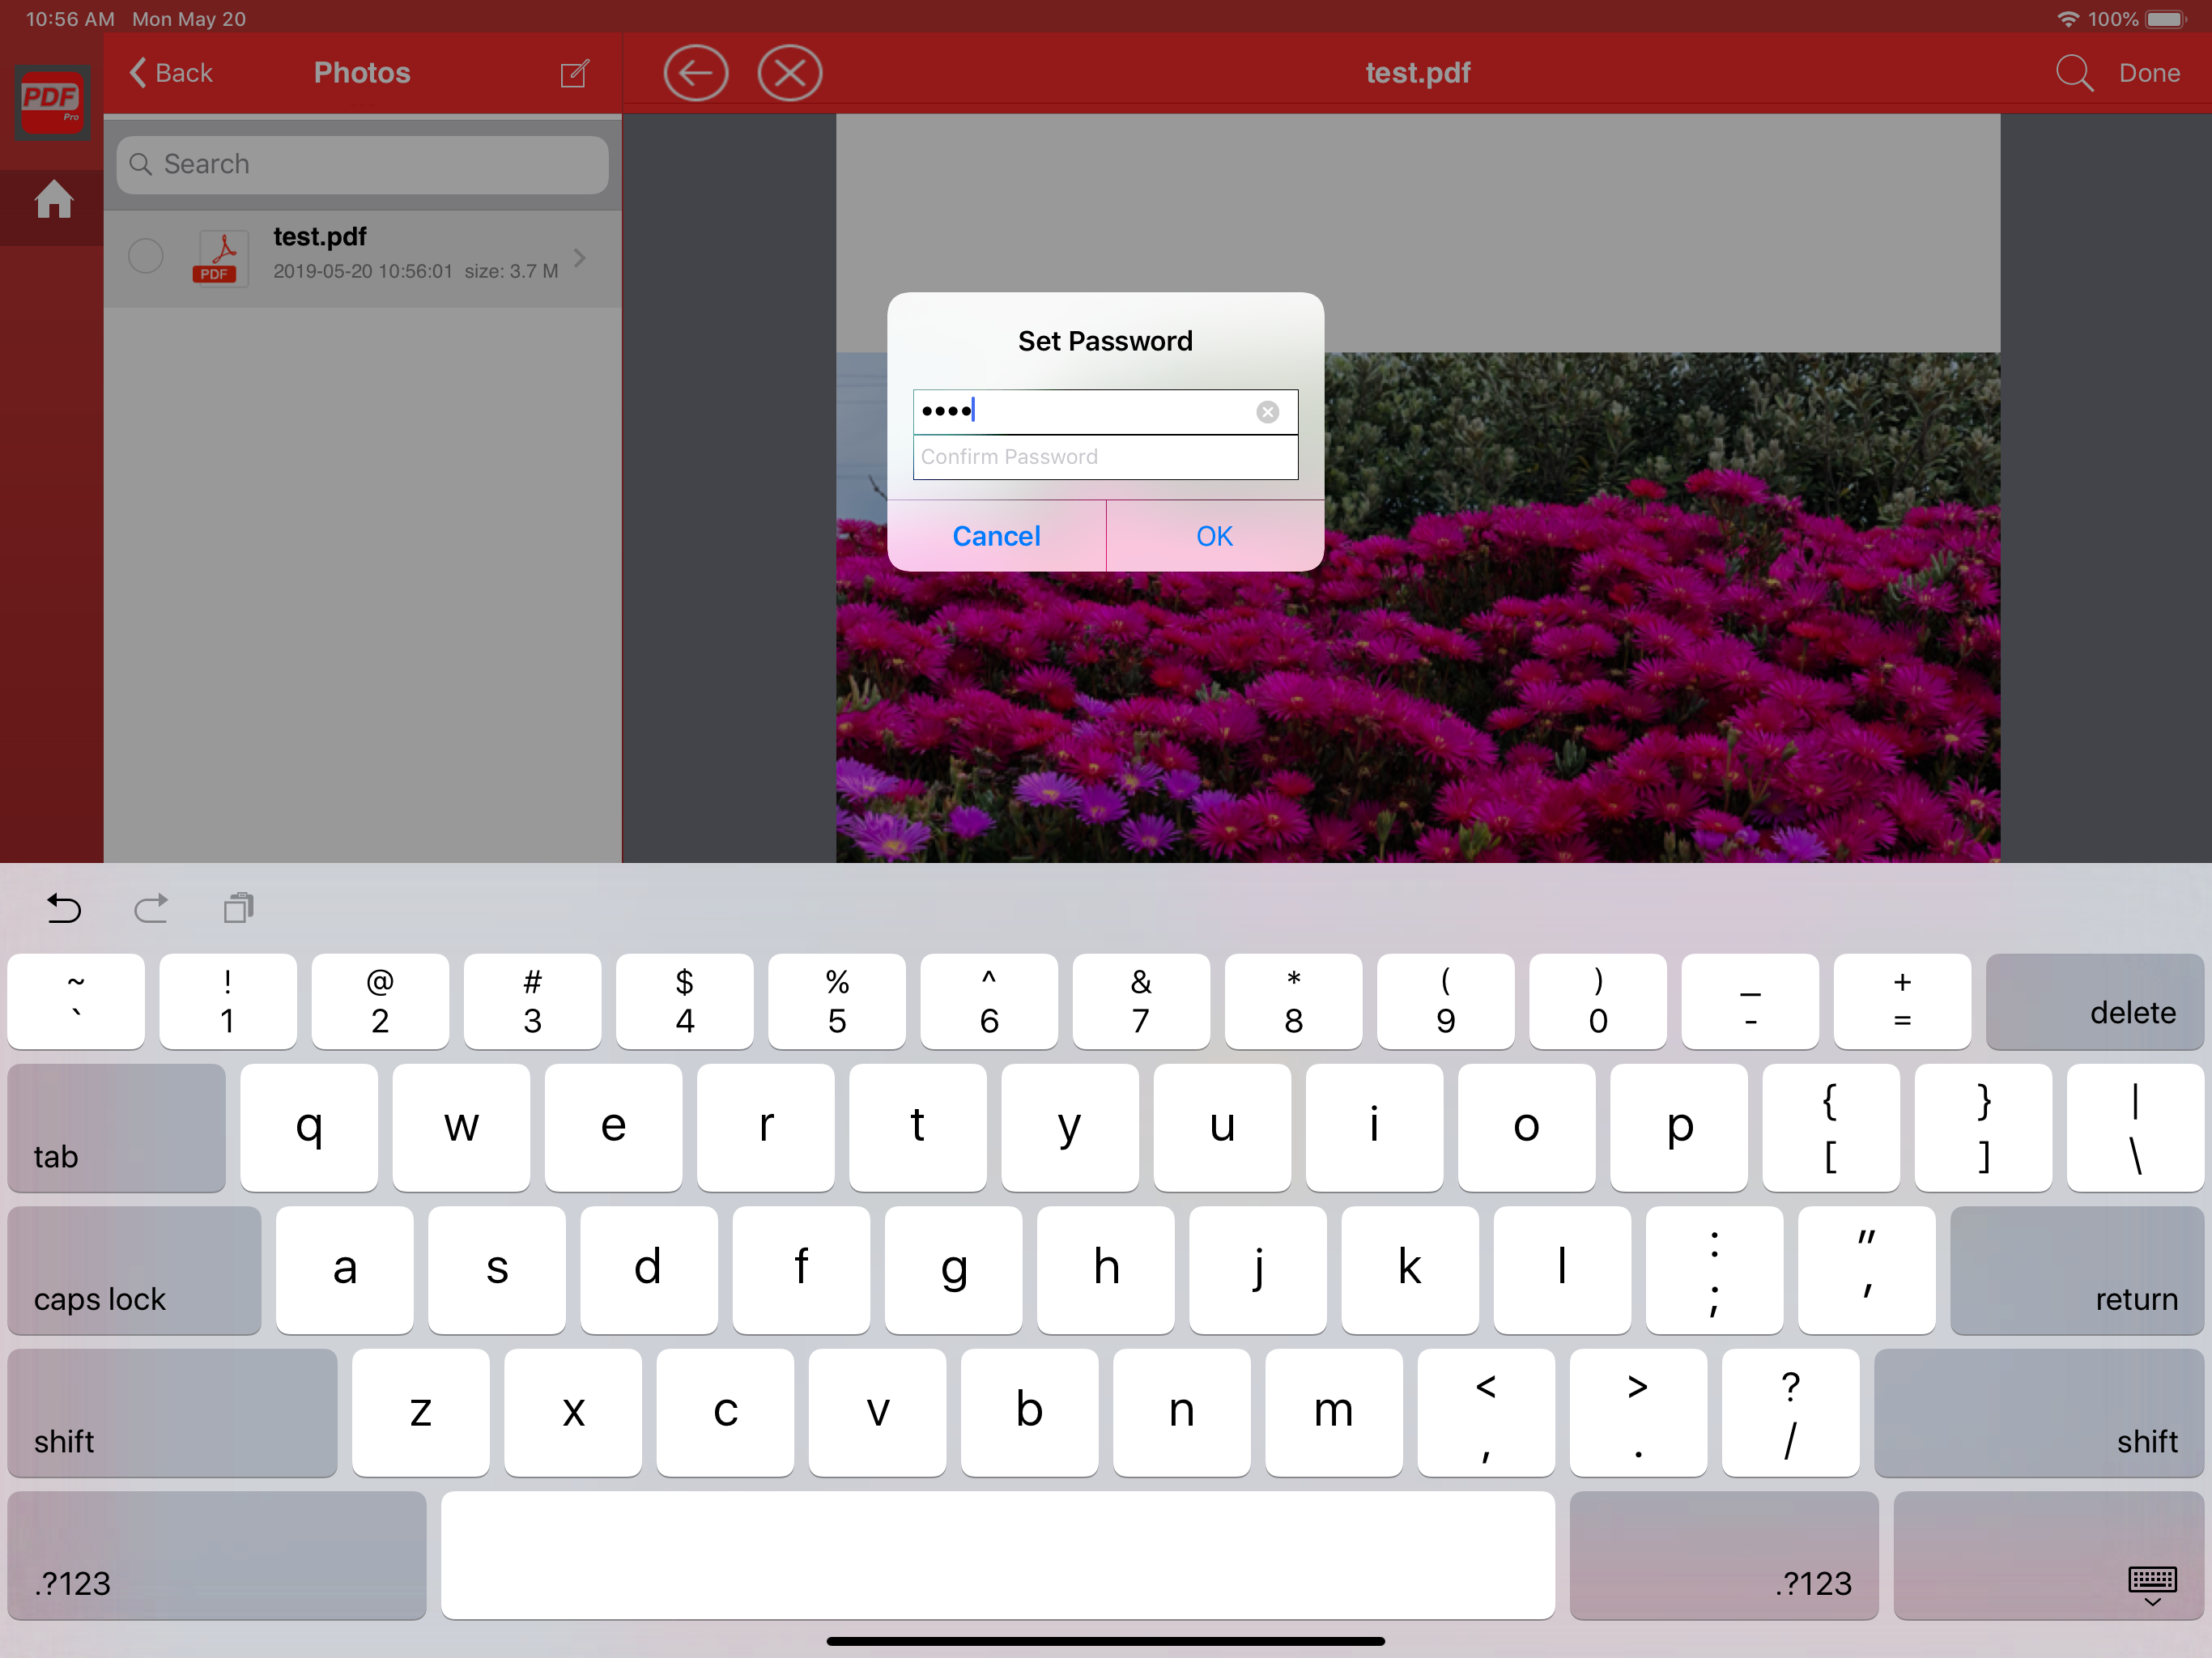
Task: Cancel the Set Password dialog
Action: 996,536
